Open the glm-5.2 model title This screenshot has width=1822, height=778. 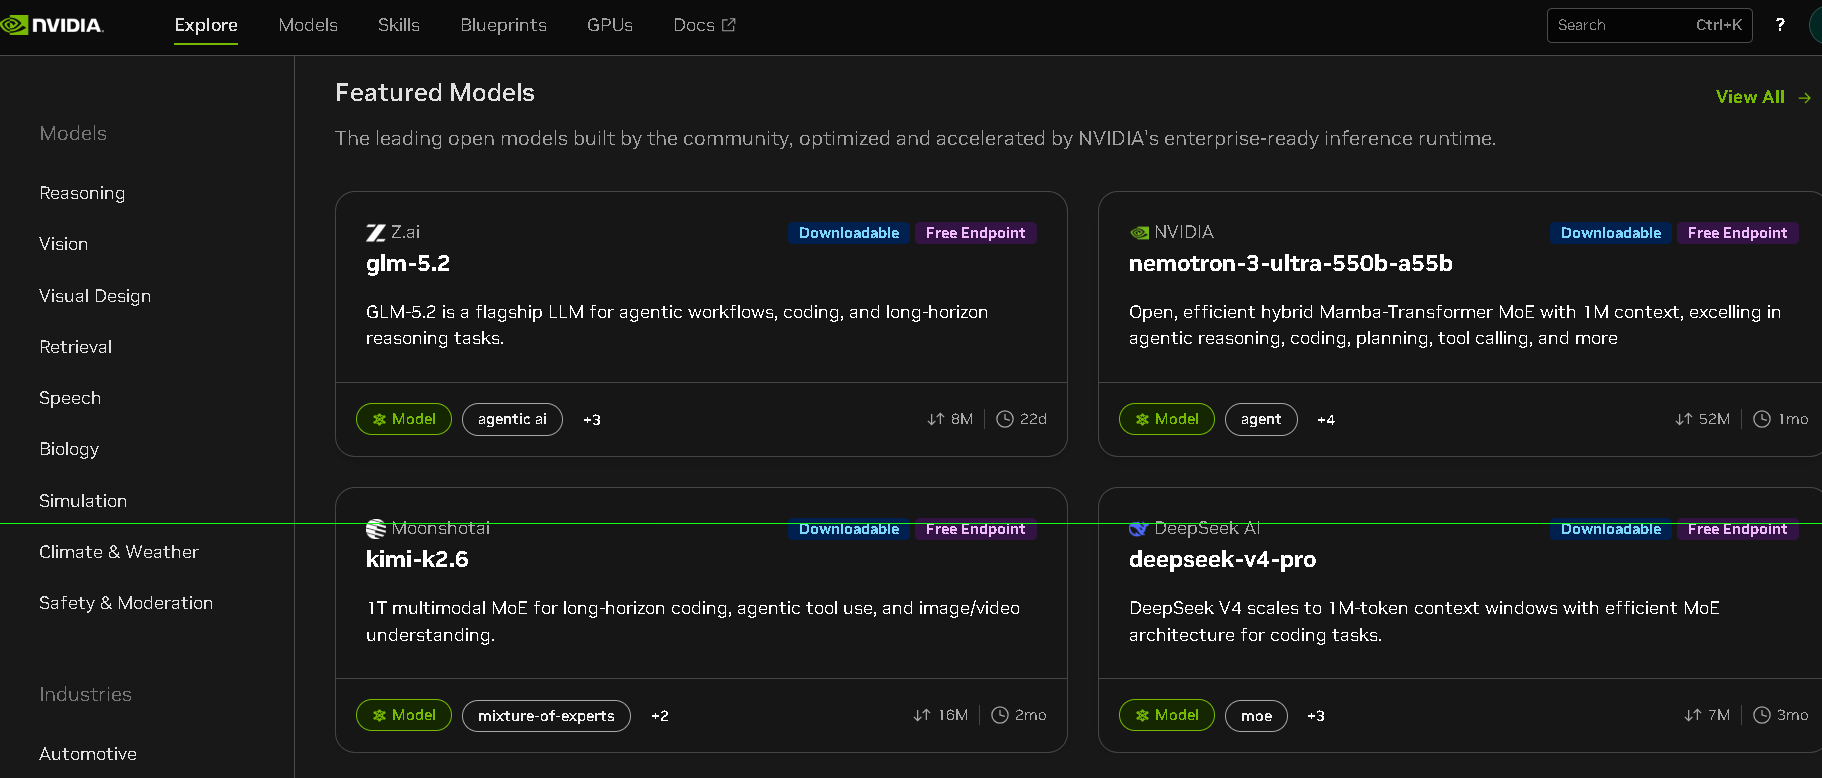pyautogui.click(x=408, y=264)
